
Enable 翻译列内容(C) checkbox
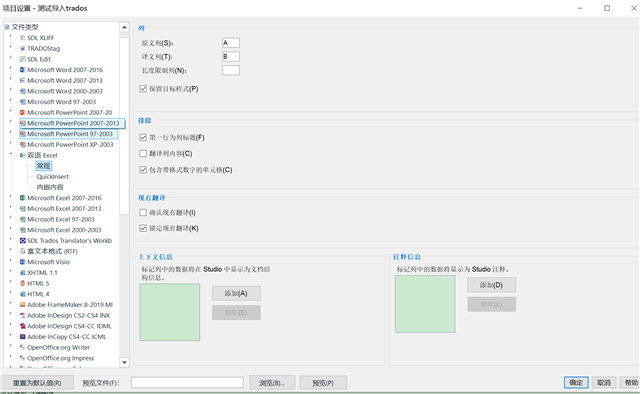tap(143, 154)
